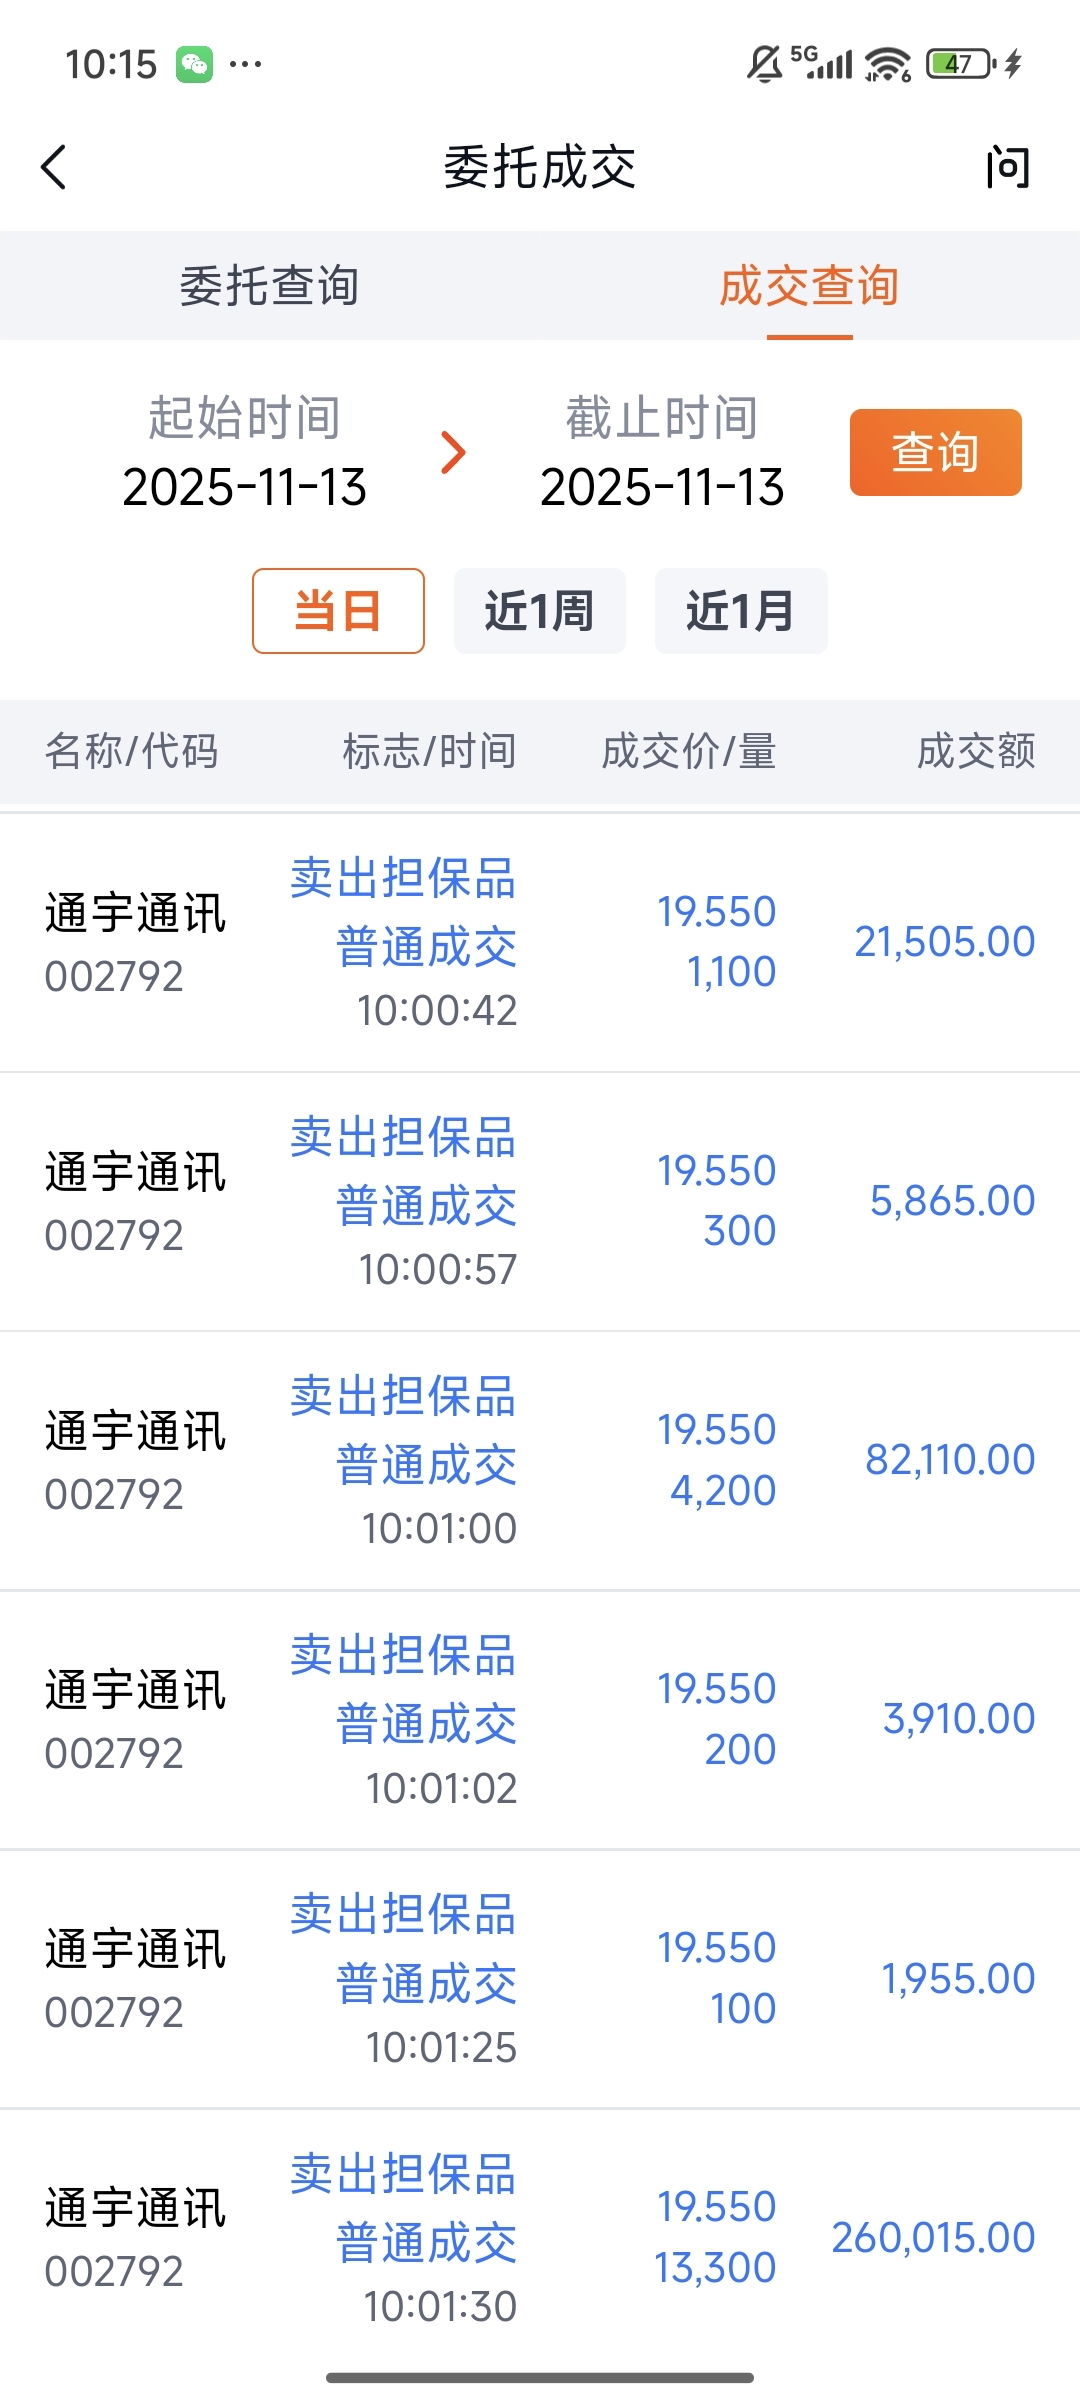
Task: Select the 近1周 date range option
Action: [540, 611]
